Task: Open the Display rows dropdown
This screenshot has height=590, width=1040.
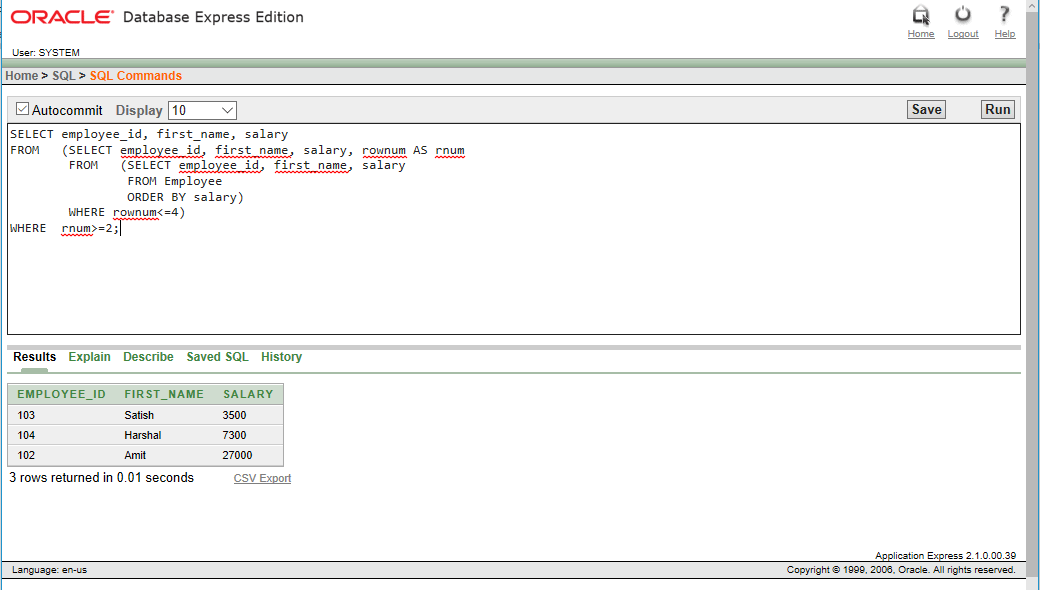Action: click(225, 110)
